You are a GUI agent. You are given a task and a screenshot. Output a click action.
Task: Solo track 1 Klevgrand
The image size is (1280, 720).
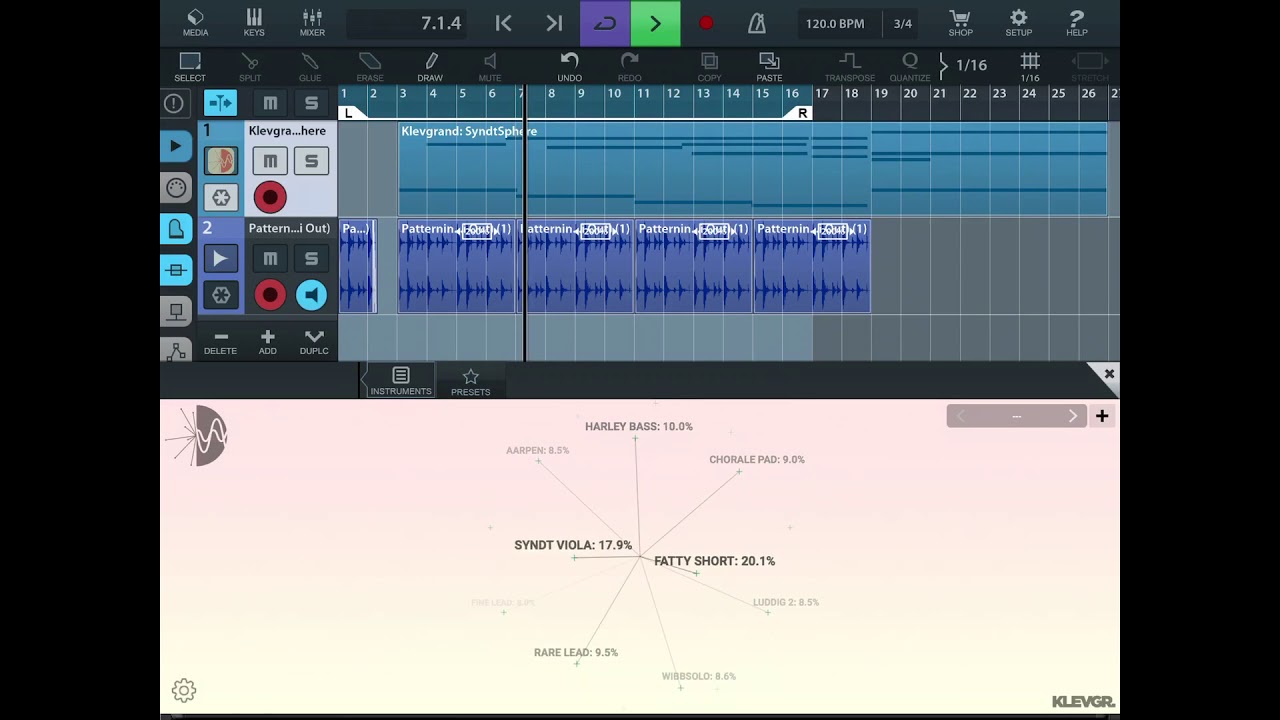[311, 160]
